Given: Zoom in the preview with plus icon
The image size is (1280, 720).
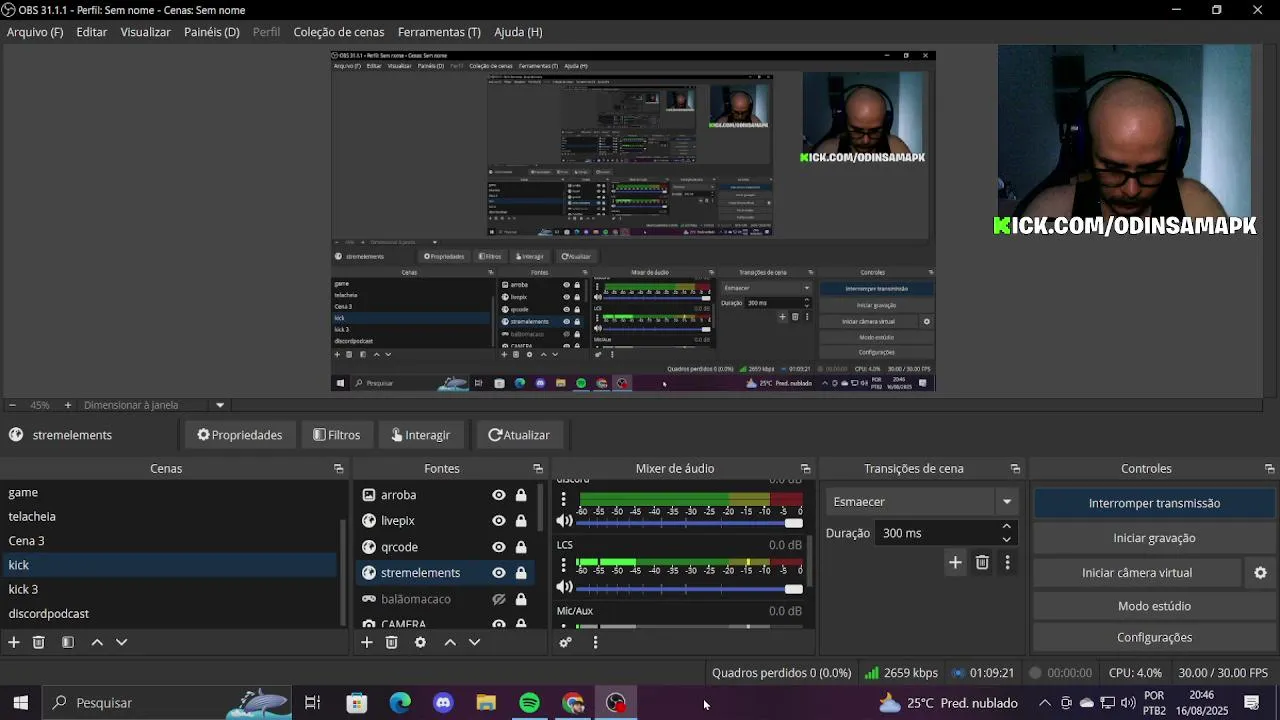Looking at the screenshot, I should [68, 405].
